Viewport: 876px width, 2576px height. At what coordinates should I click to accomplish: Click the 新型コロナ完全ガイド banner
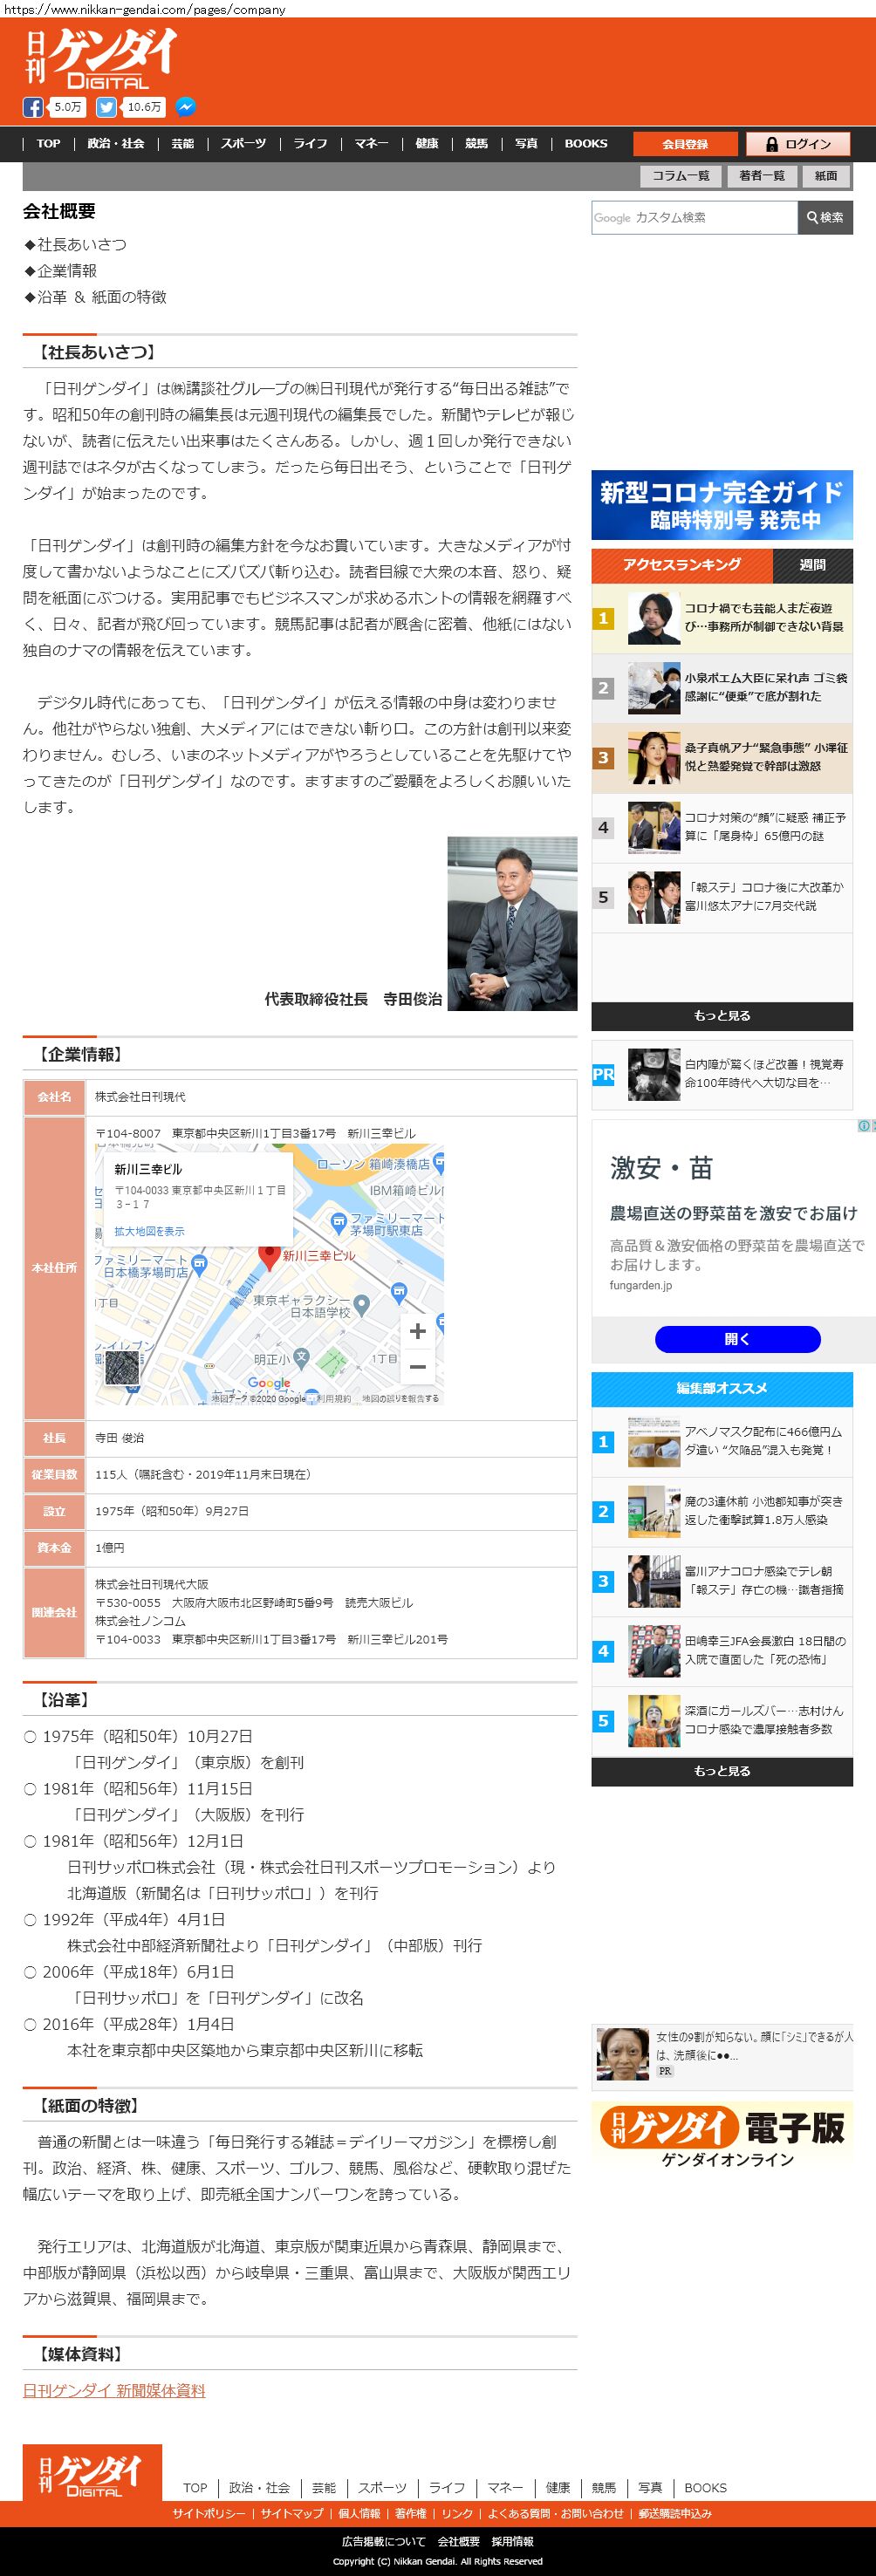[721, 505]
